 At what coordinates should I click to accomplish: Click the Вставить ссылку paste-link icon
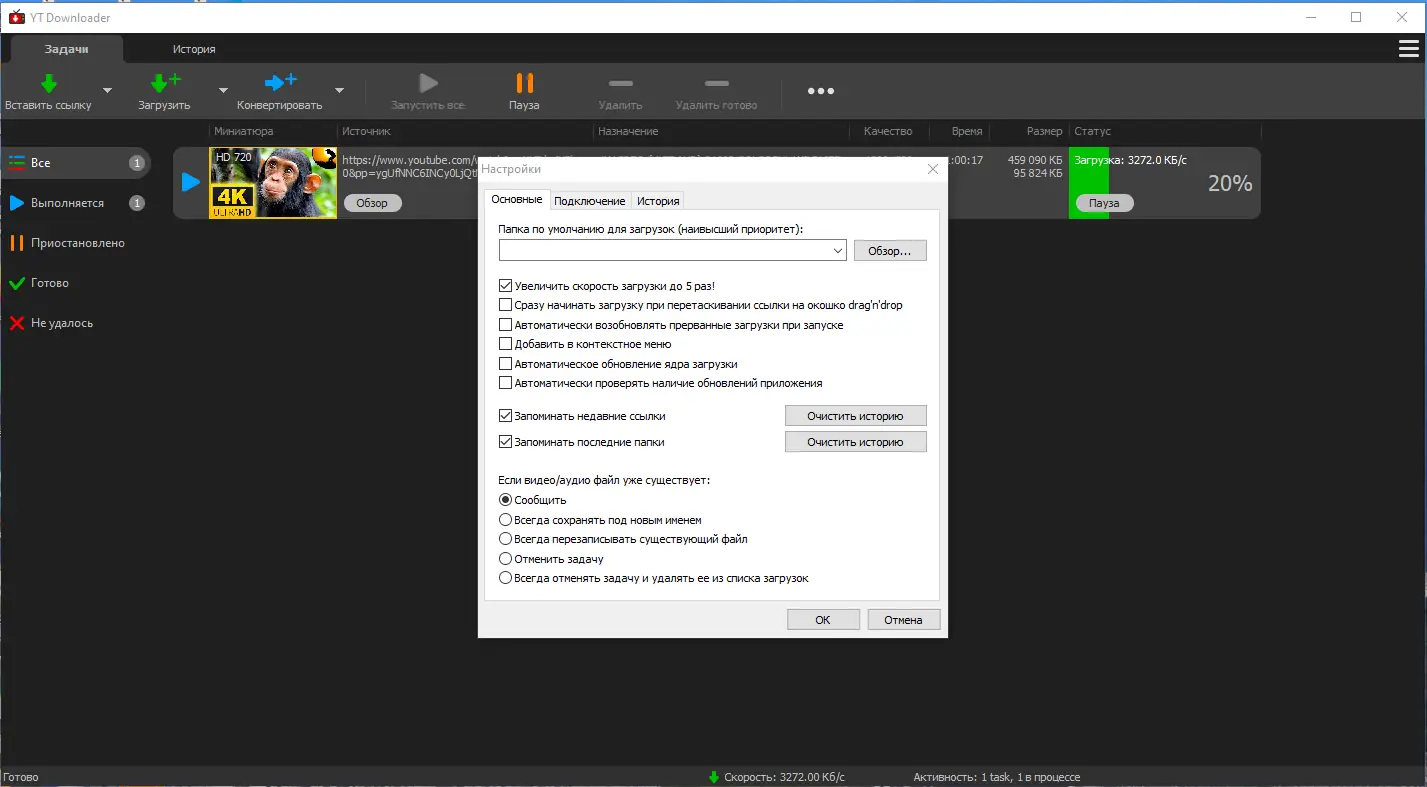48,83
